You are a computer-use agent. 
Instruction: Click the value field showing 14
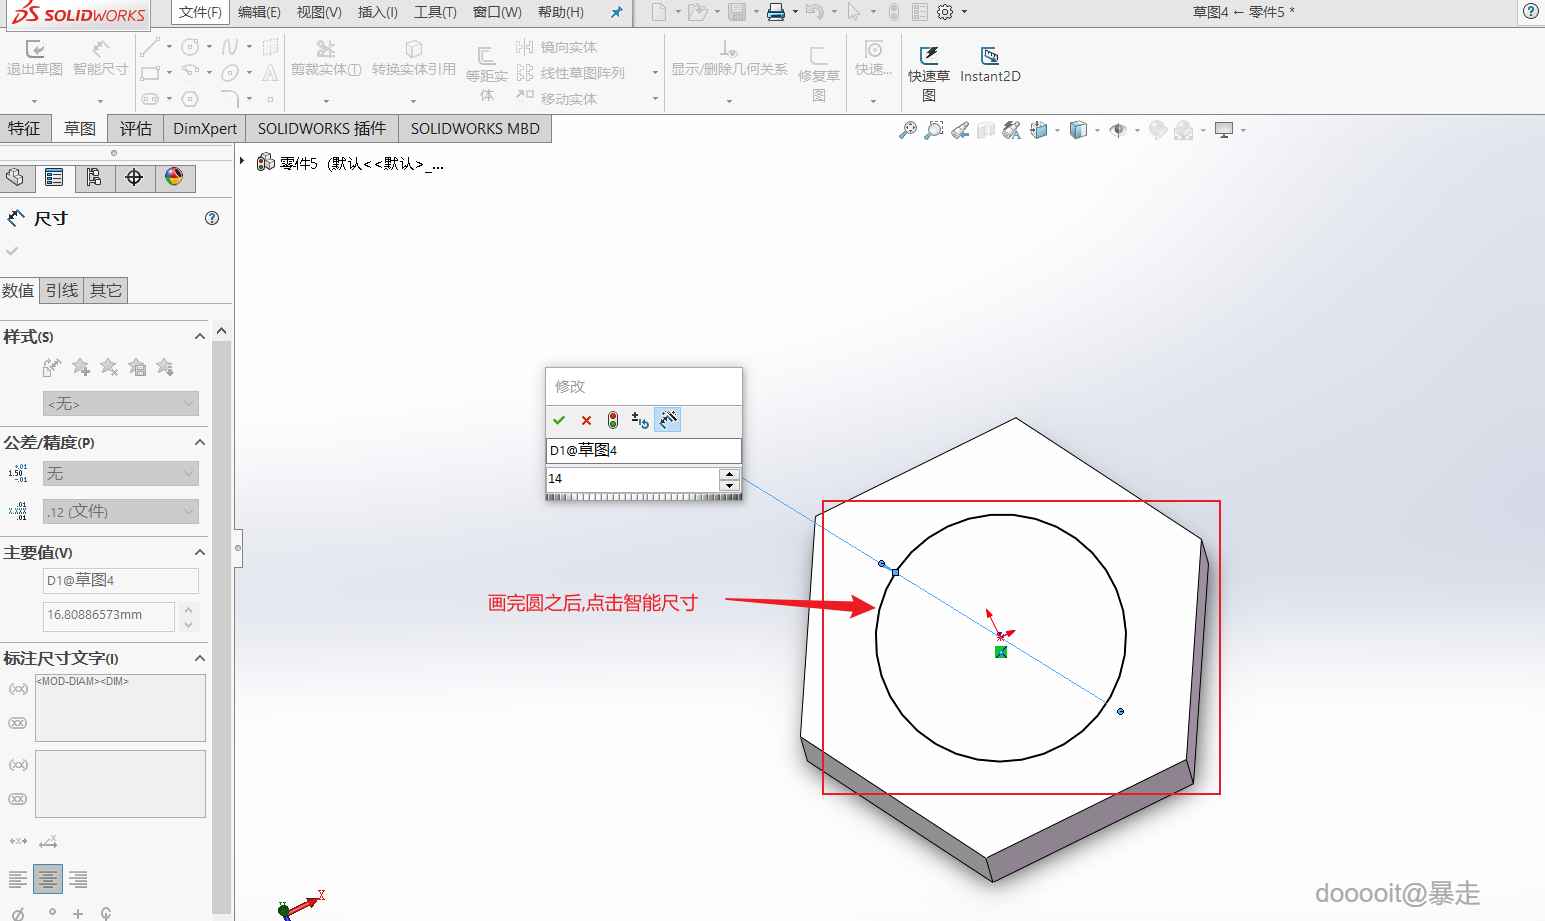pos(632,479)
